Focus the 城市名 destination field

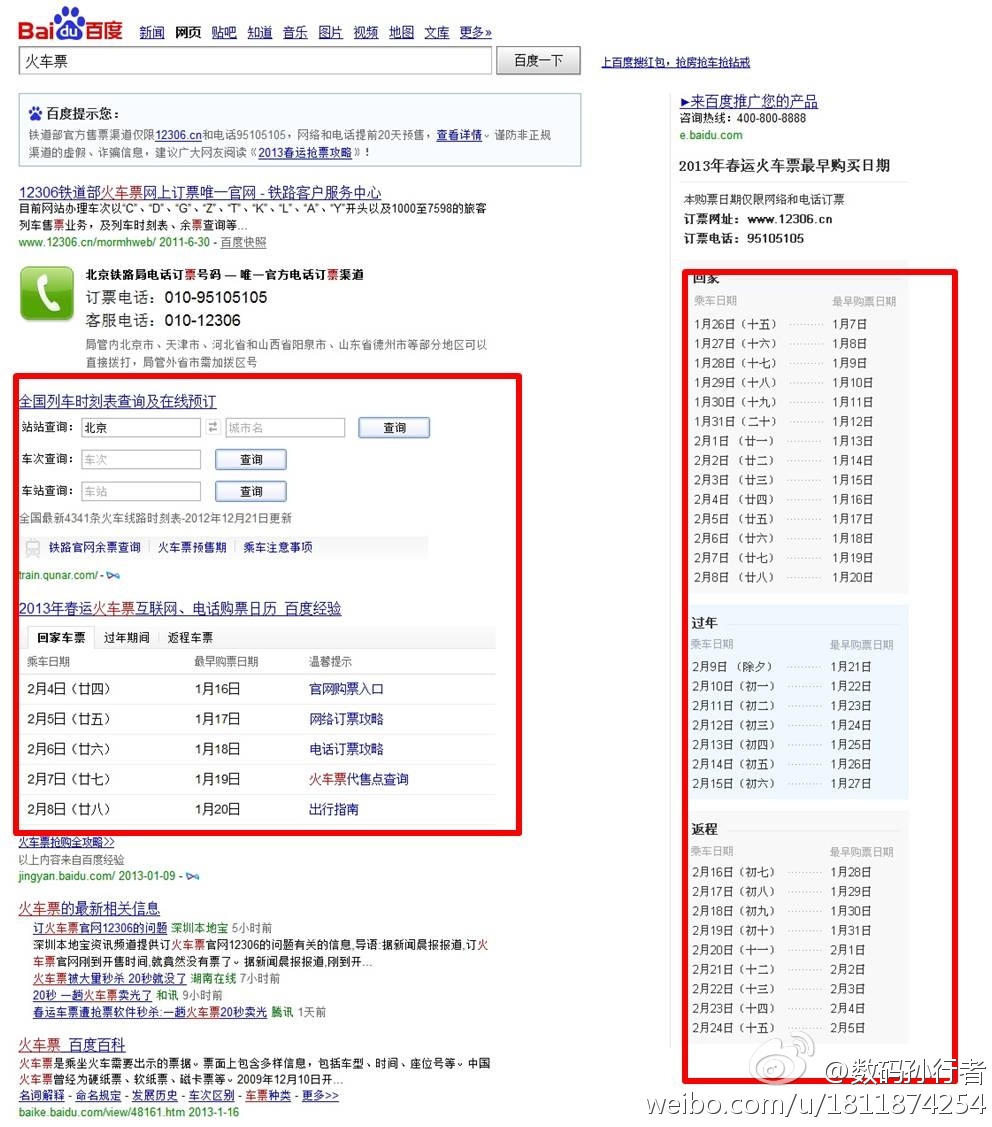pyautogui.click(x=285, y=428)
